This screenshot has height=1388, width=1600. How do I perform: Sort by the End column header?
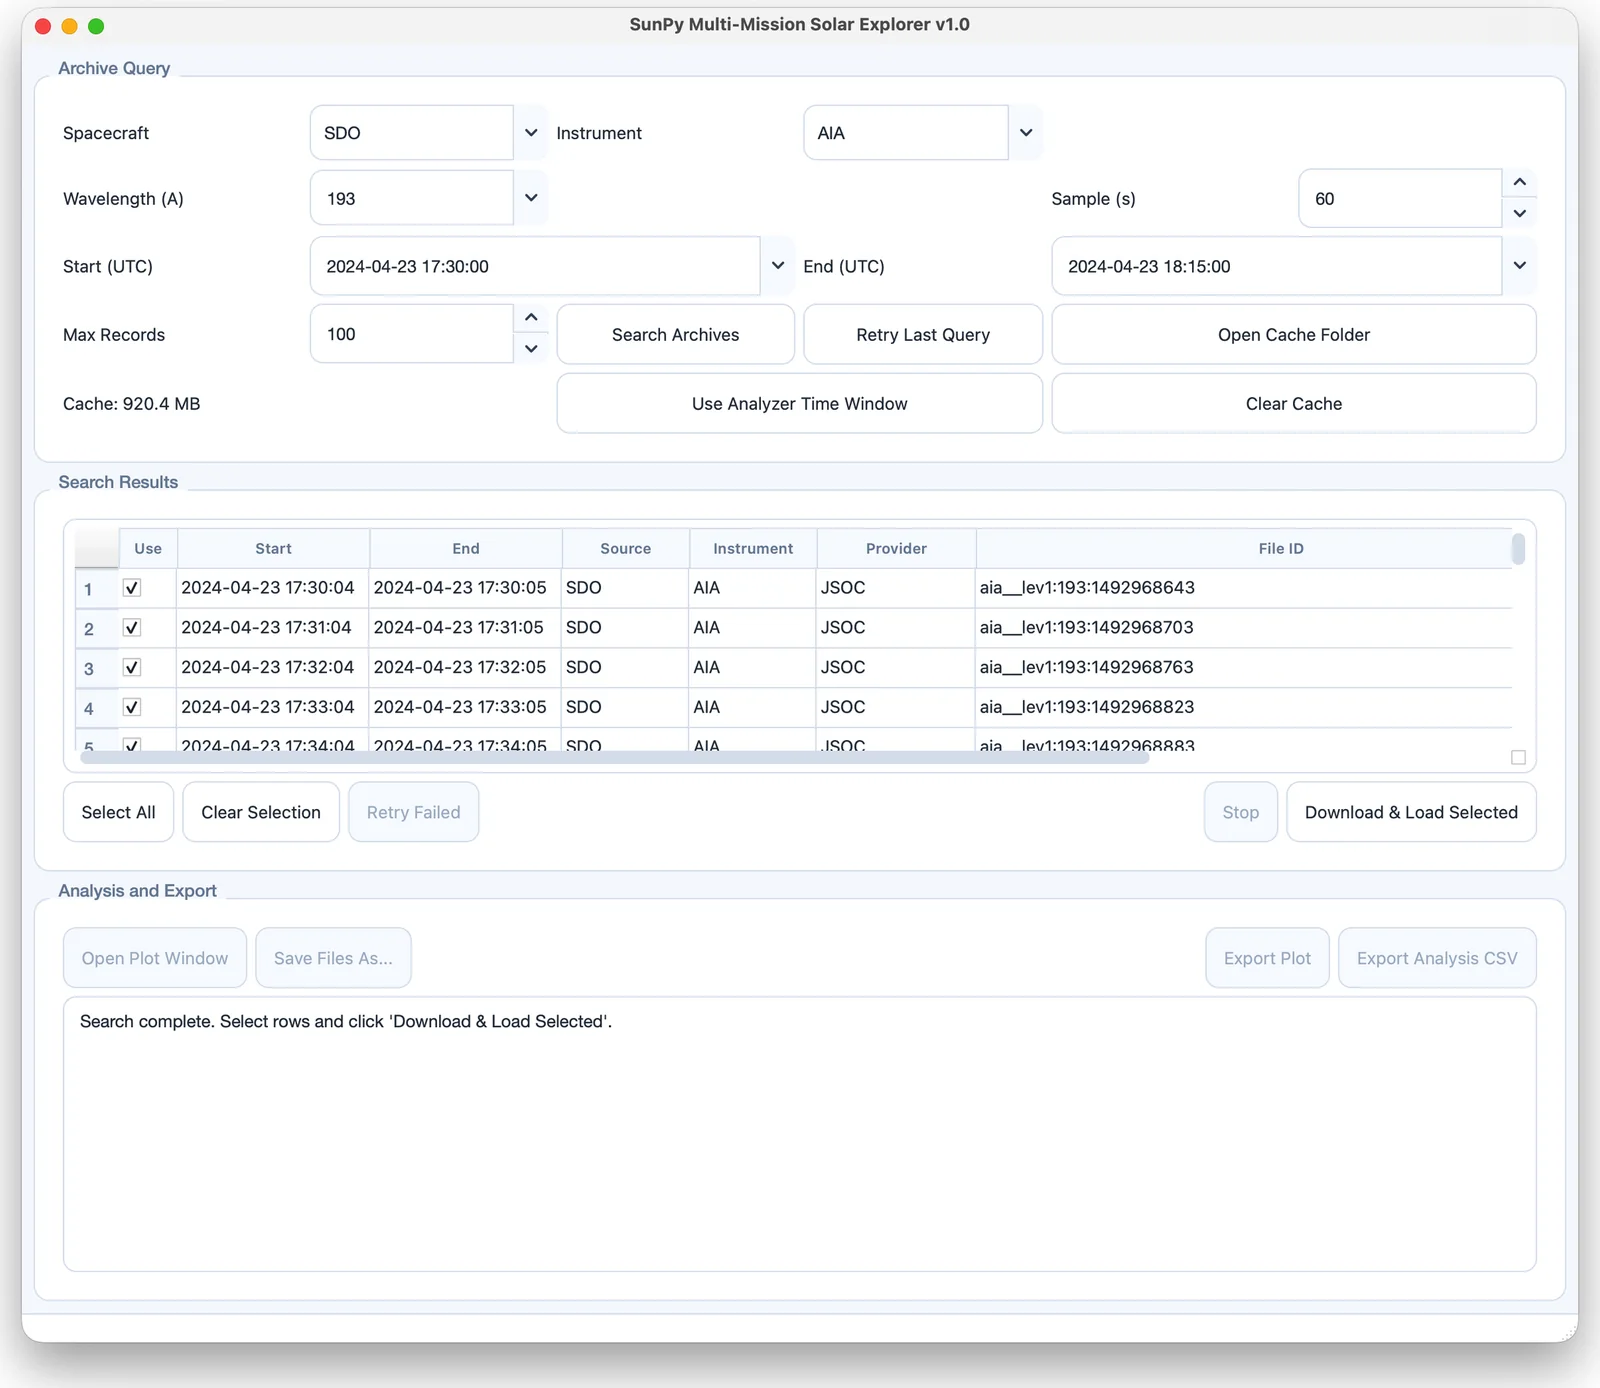coord(466,549)
